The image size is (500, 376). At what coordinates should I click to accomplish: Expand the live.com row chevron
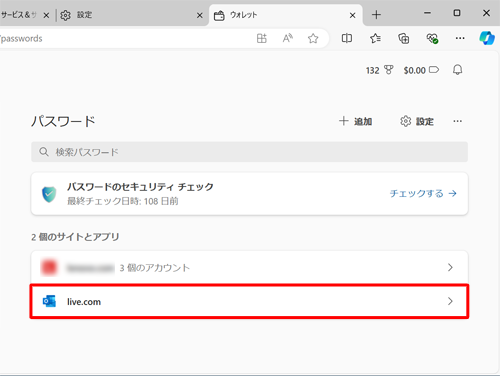(450, 301)
